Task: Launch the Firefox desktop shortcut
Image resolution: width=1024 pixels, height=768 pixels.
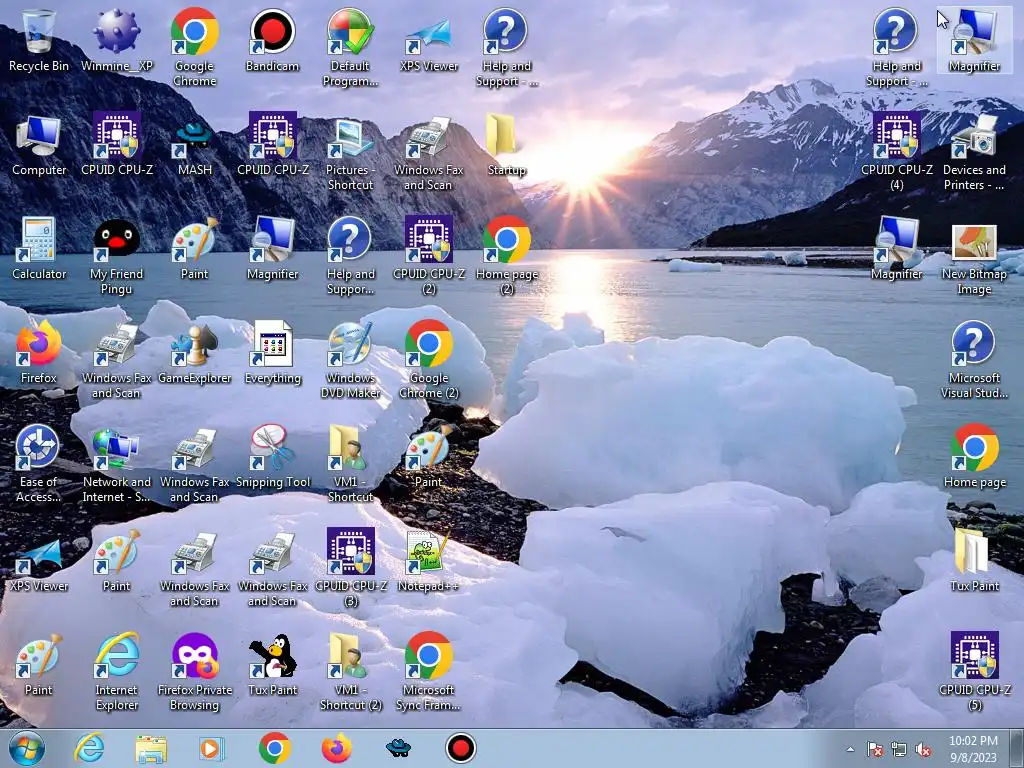Action: click(39, 353)
